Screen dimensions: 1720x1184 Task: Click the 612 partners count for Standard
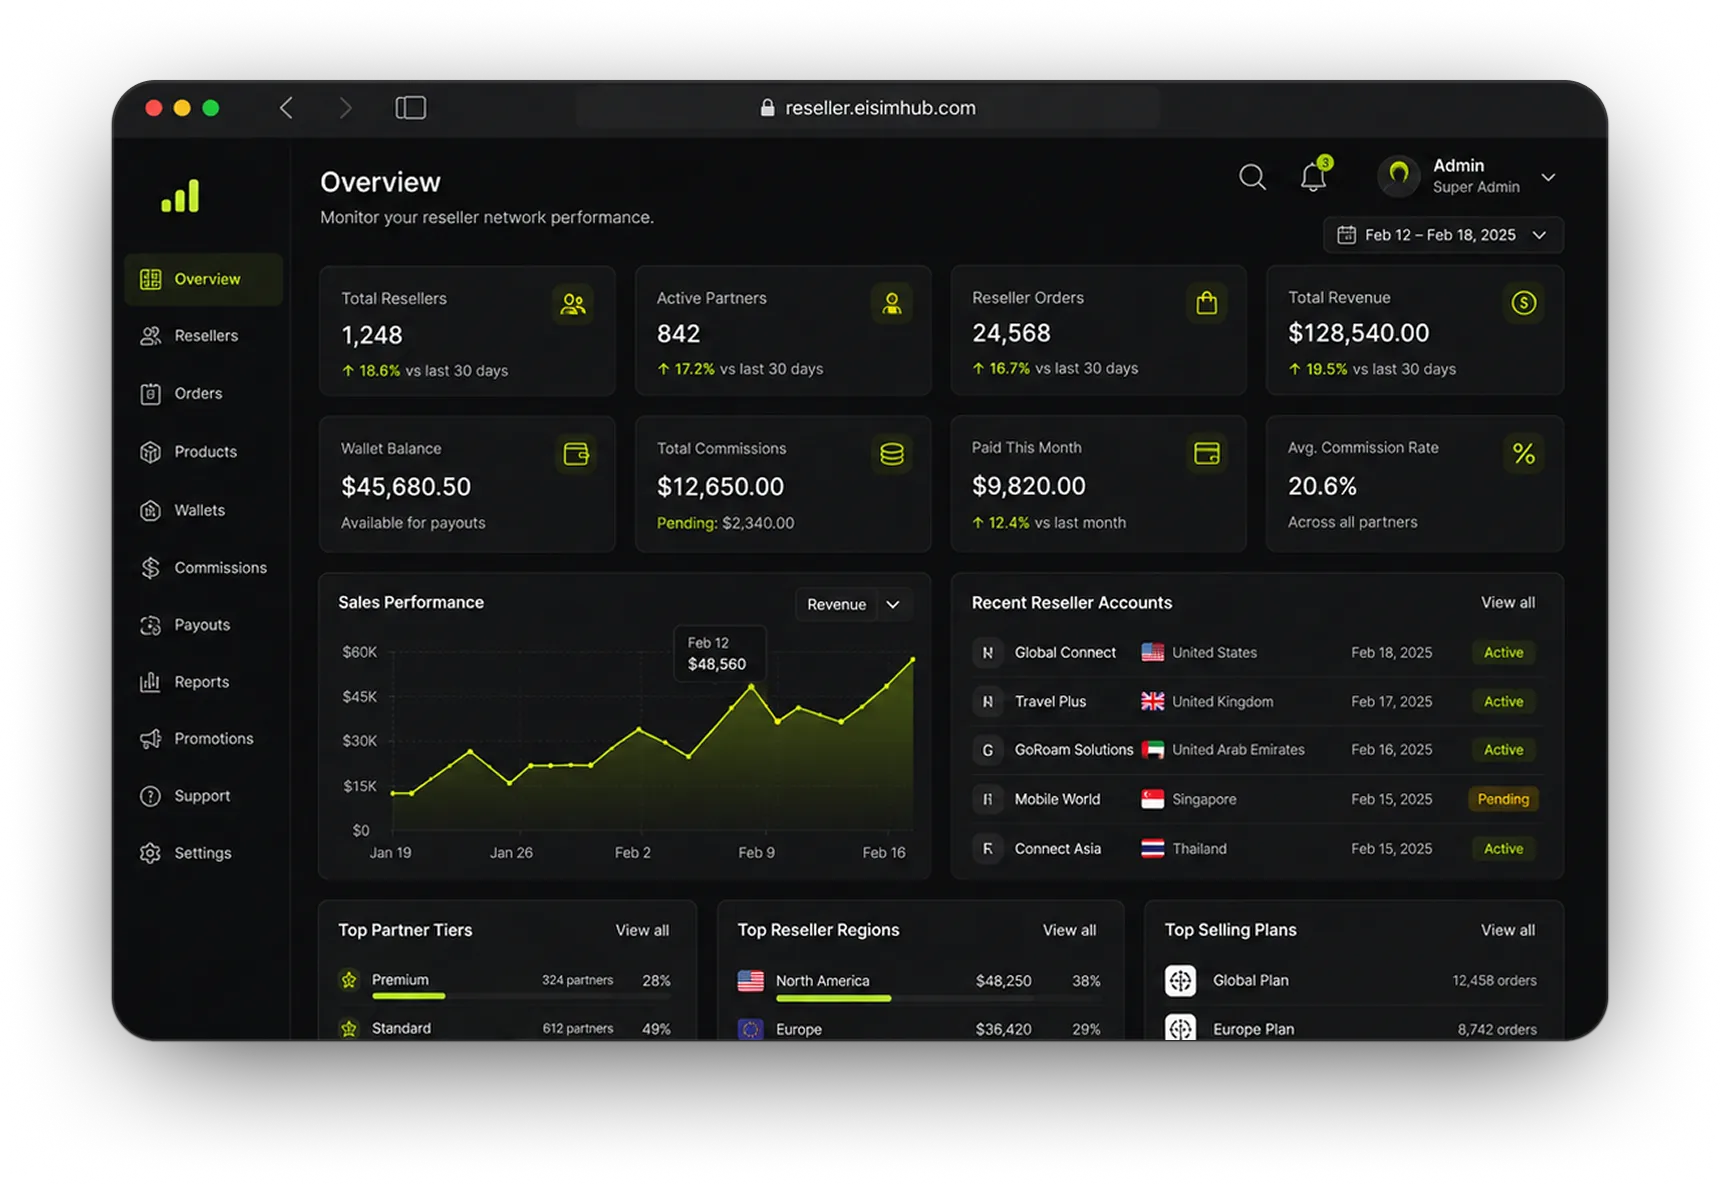coord(577,1028)
